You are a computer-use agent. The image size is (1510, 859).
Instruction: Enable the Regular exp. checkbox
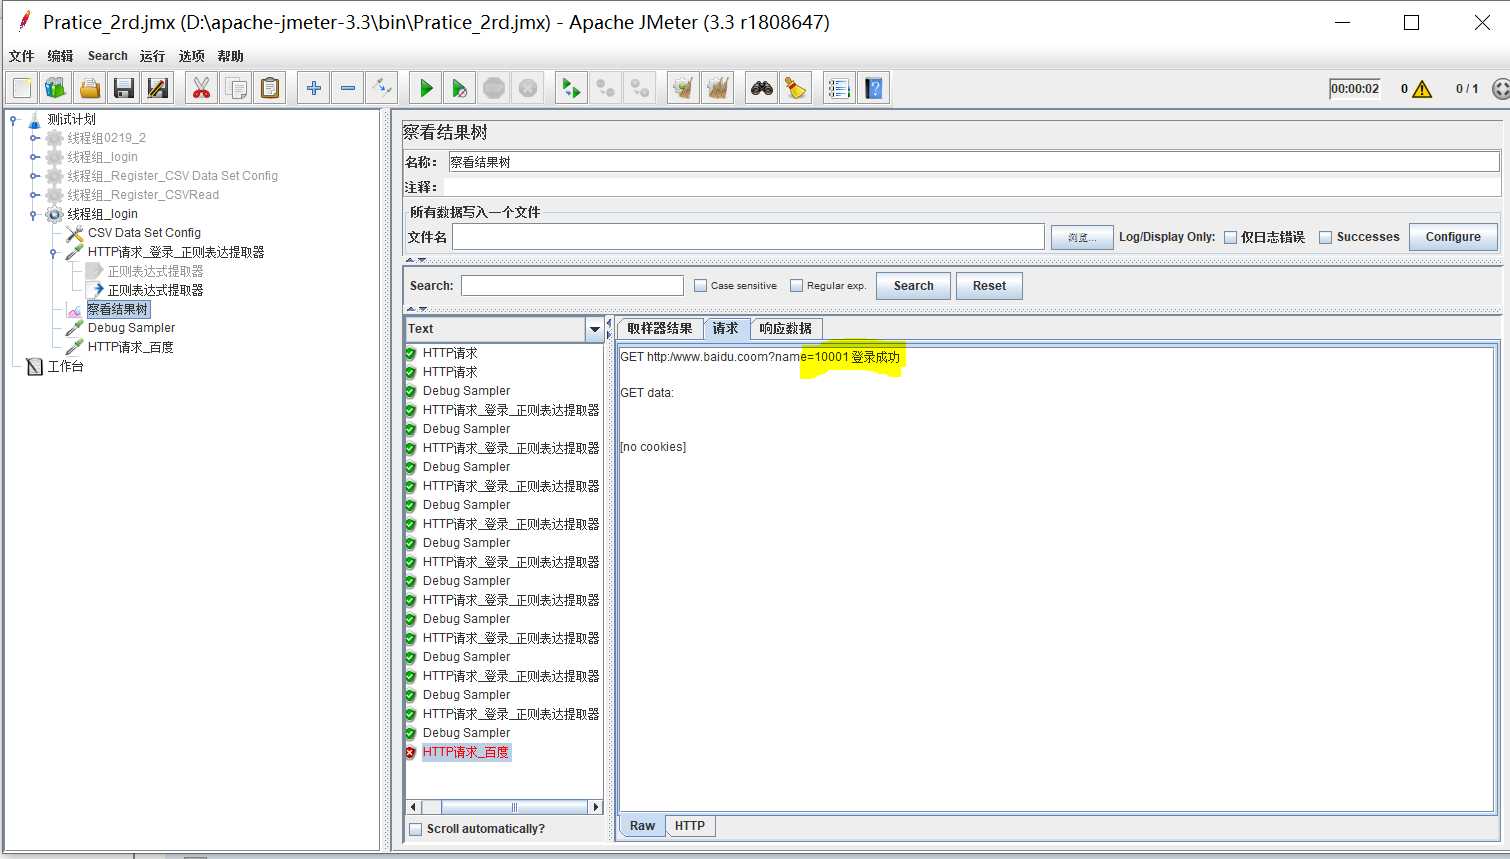coord(796,285)
